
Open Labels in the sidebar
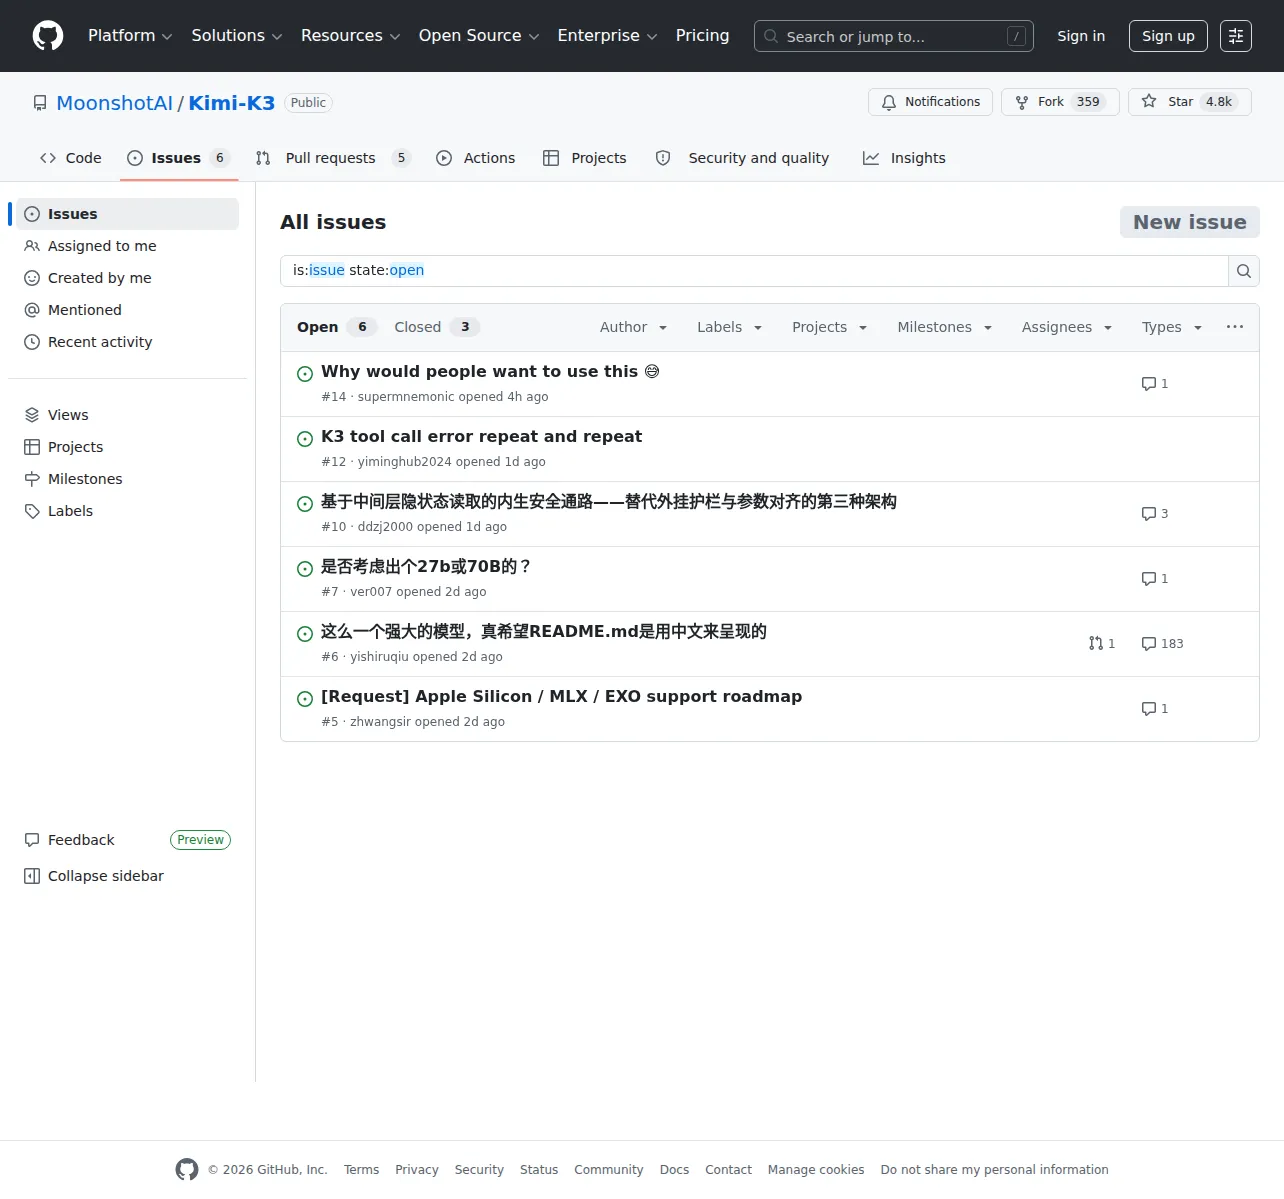[x=127, y=511]
